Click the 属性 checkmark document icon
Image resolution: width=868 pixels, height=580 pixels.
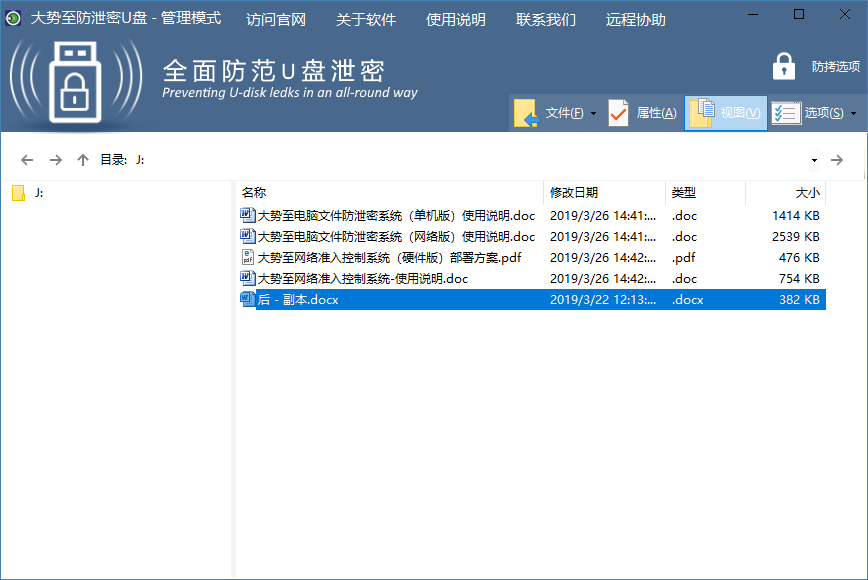(x=618, y=113)
